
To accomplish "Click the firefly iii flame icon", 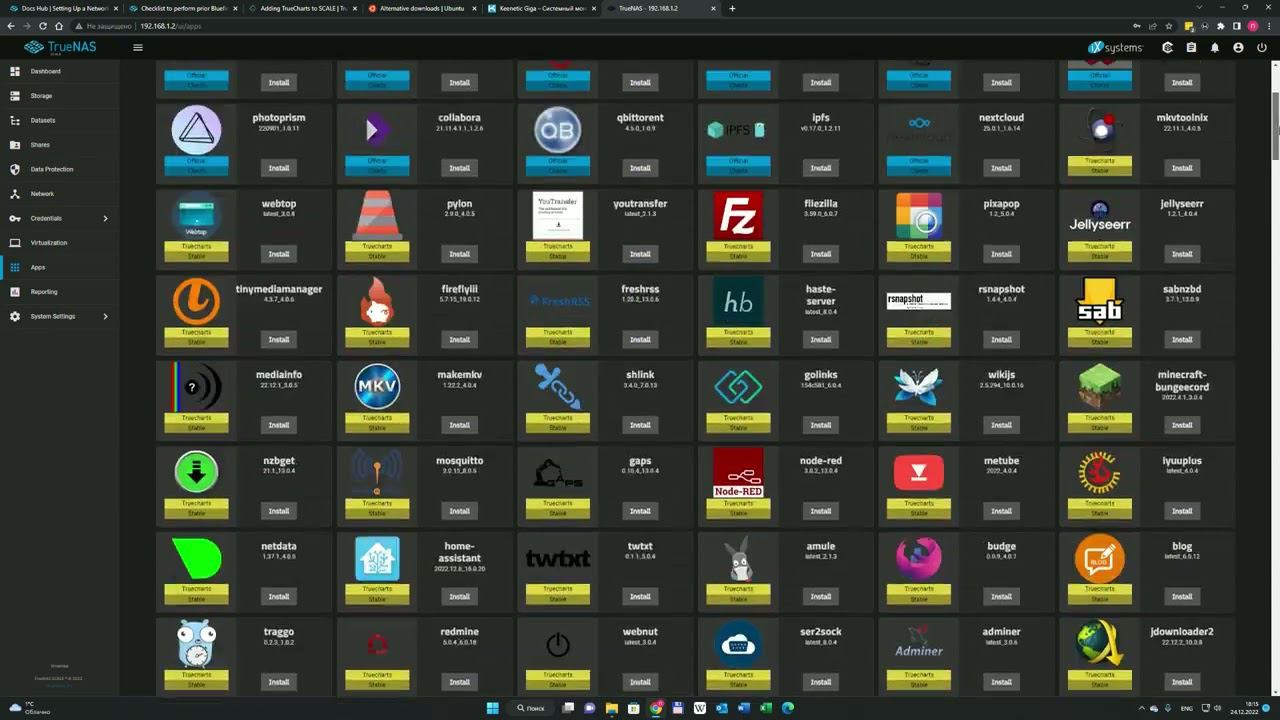I will [x=377, y=301].
